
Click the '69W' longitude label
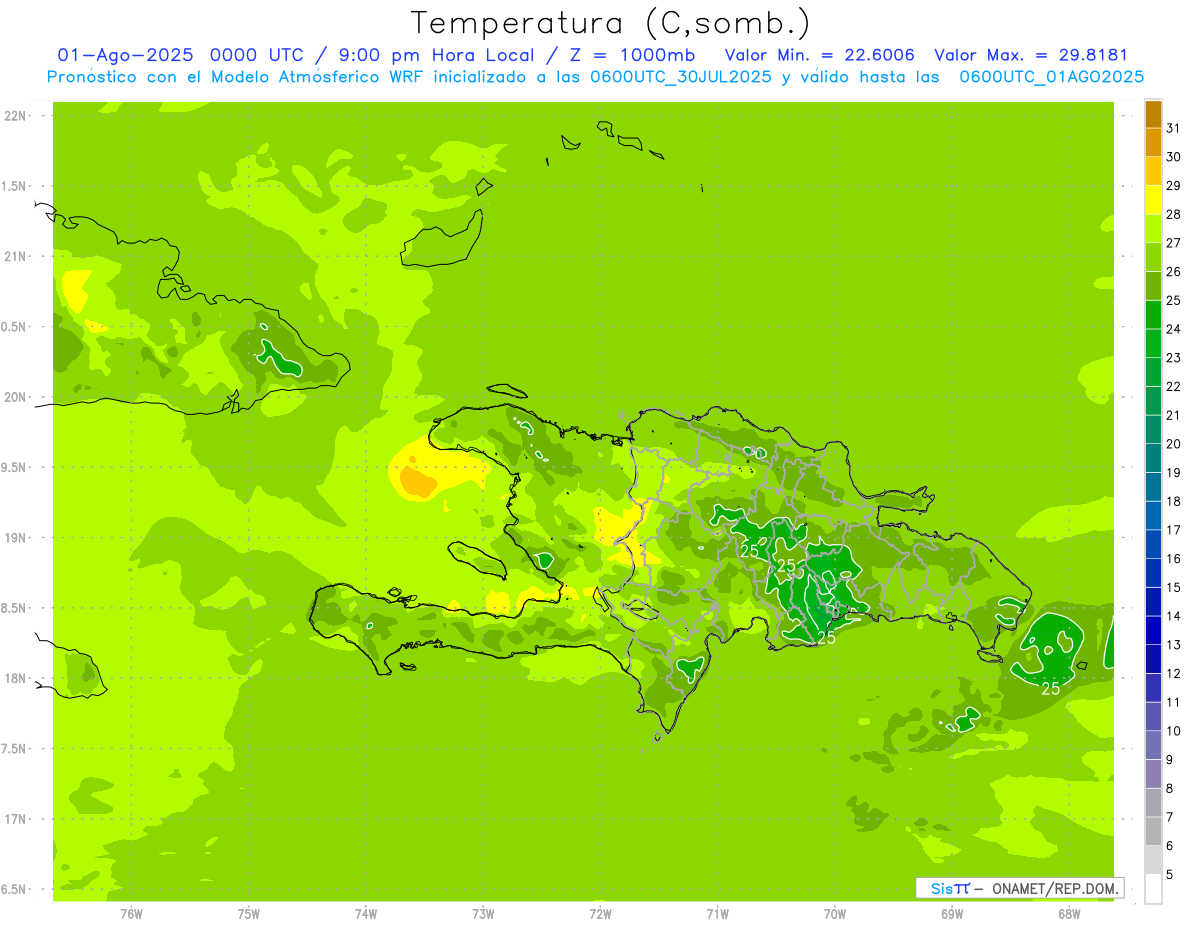coord(952,914)
